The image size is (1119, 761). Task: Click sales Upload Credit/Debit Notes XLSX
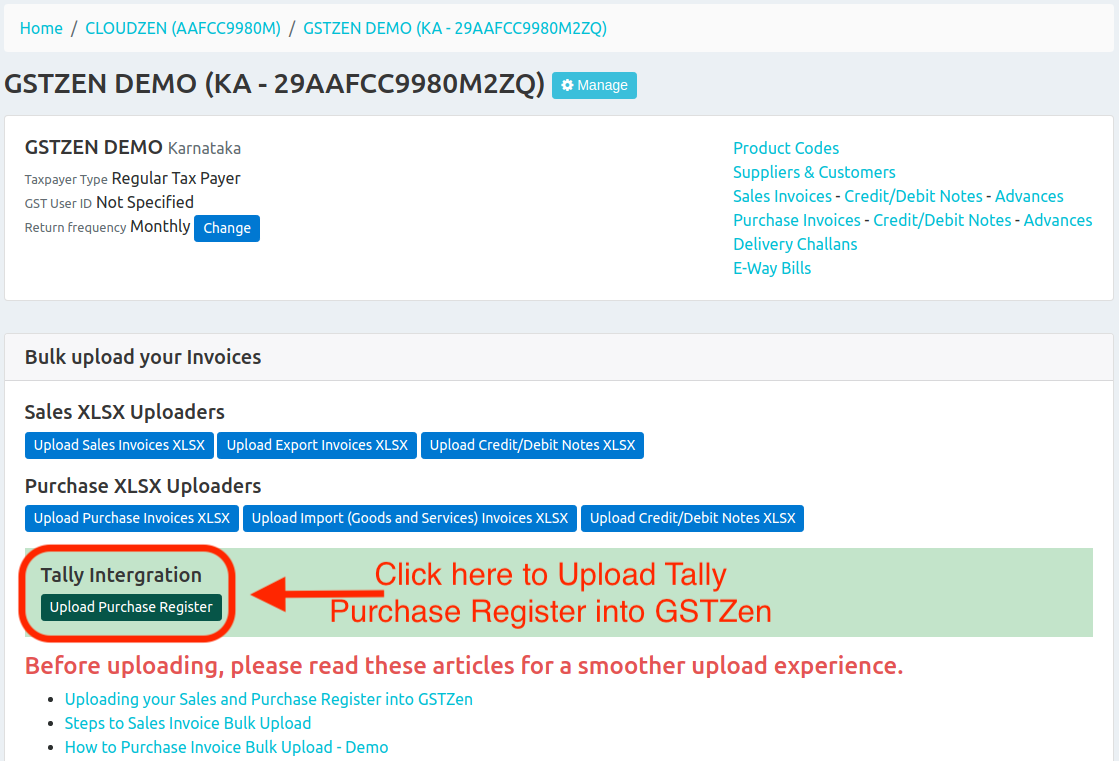coord(532,445)
